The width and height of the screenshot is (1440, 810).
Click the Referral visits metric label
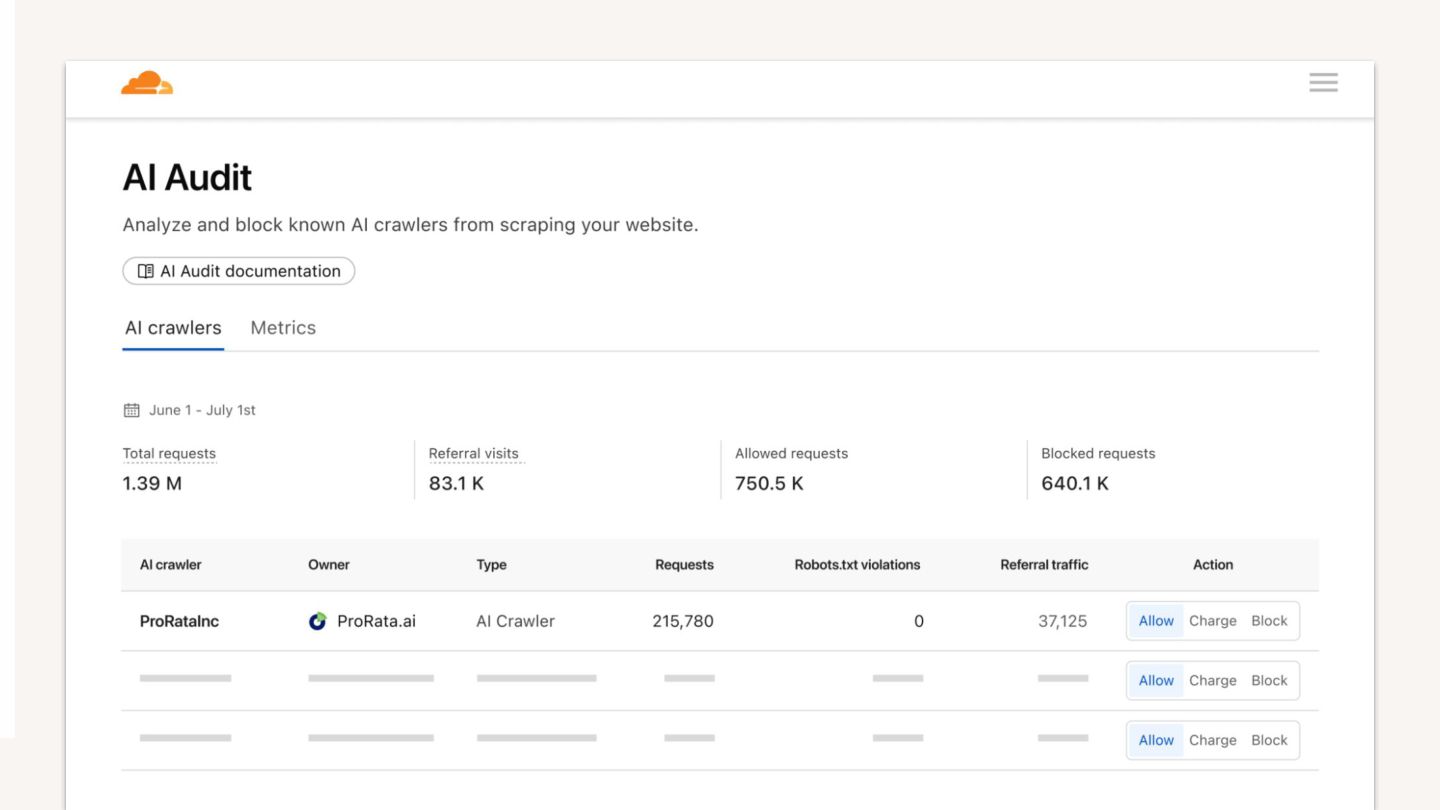click(x=474, y=454)
